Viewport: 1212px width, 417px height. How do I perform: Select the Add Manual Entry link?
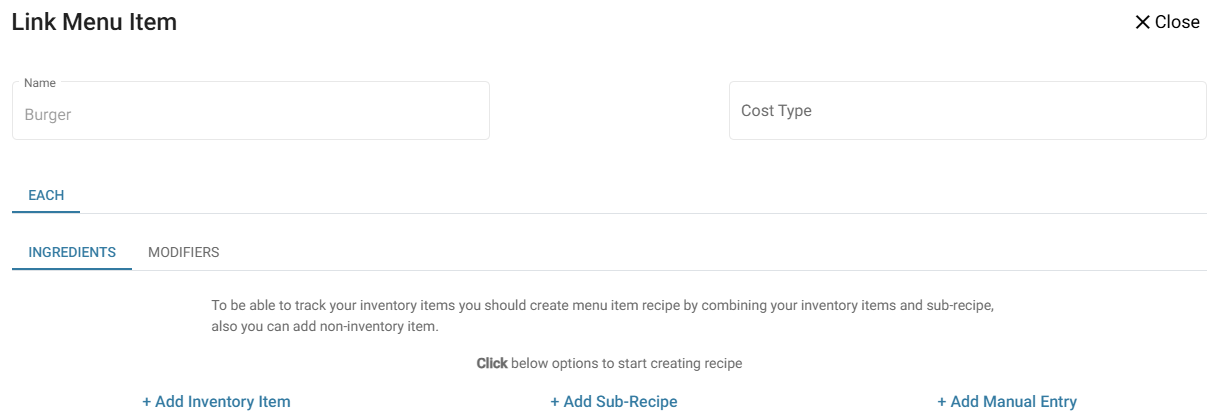tap(1013, 402)
